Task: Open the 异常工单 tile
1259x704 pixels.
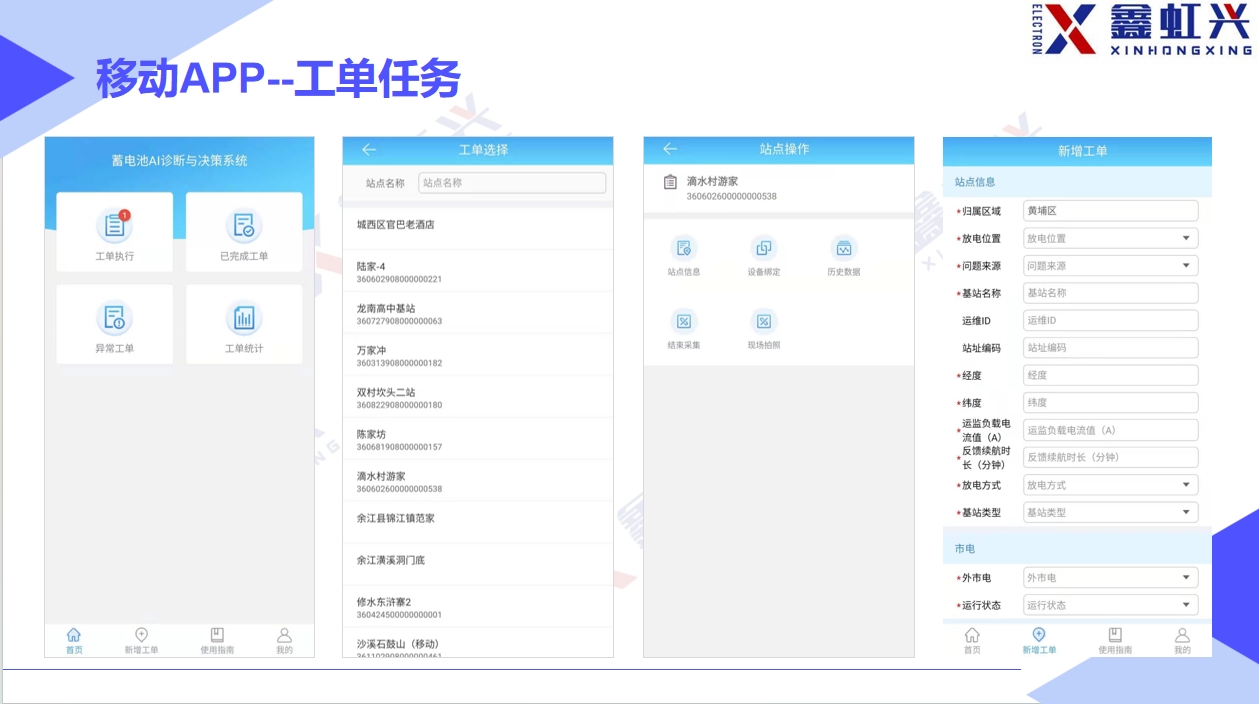Action: pos(114,324)
